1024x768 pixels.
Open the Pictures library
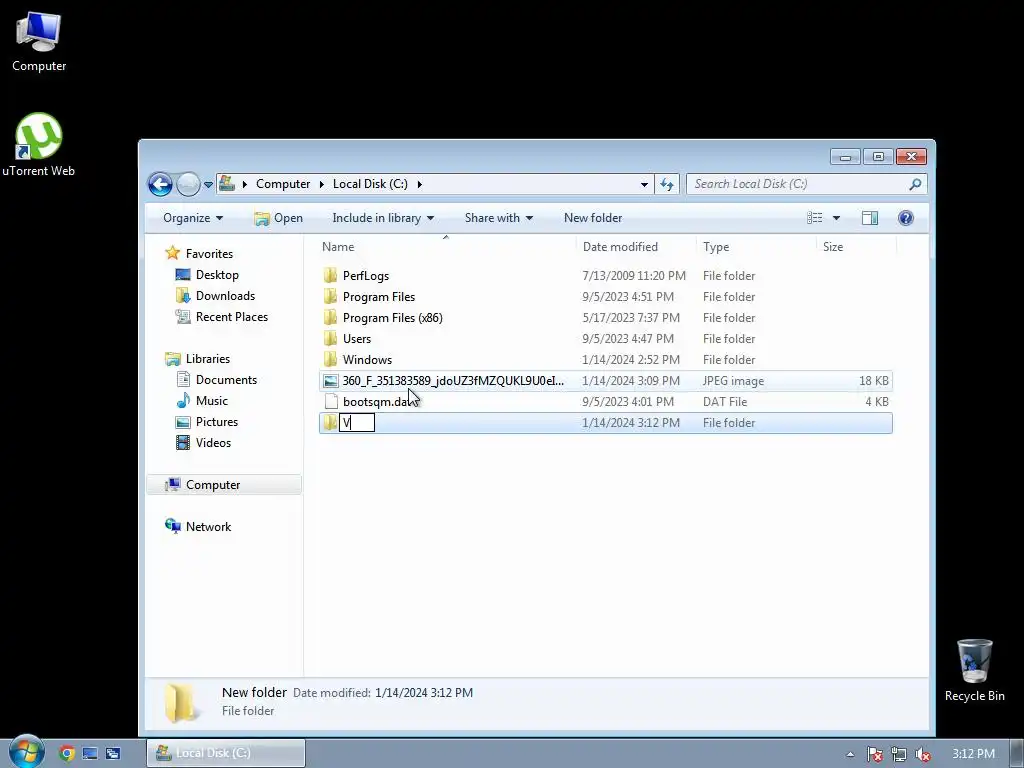[x=216, y=421]
